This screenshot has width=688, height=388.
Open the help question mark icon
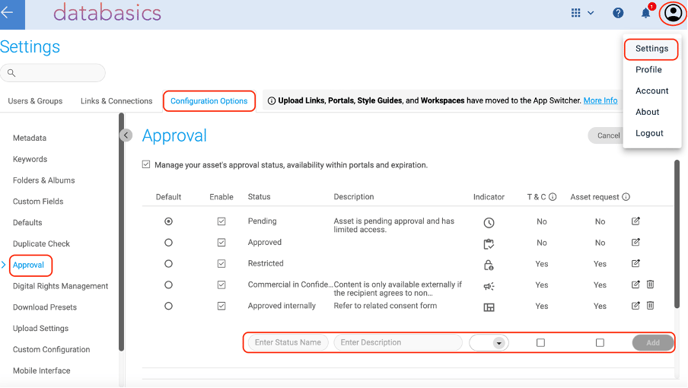[x=618, y=13]
